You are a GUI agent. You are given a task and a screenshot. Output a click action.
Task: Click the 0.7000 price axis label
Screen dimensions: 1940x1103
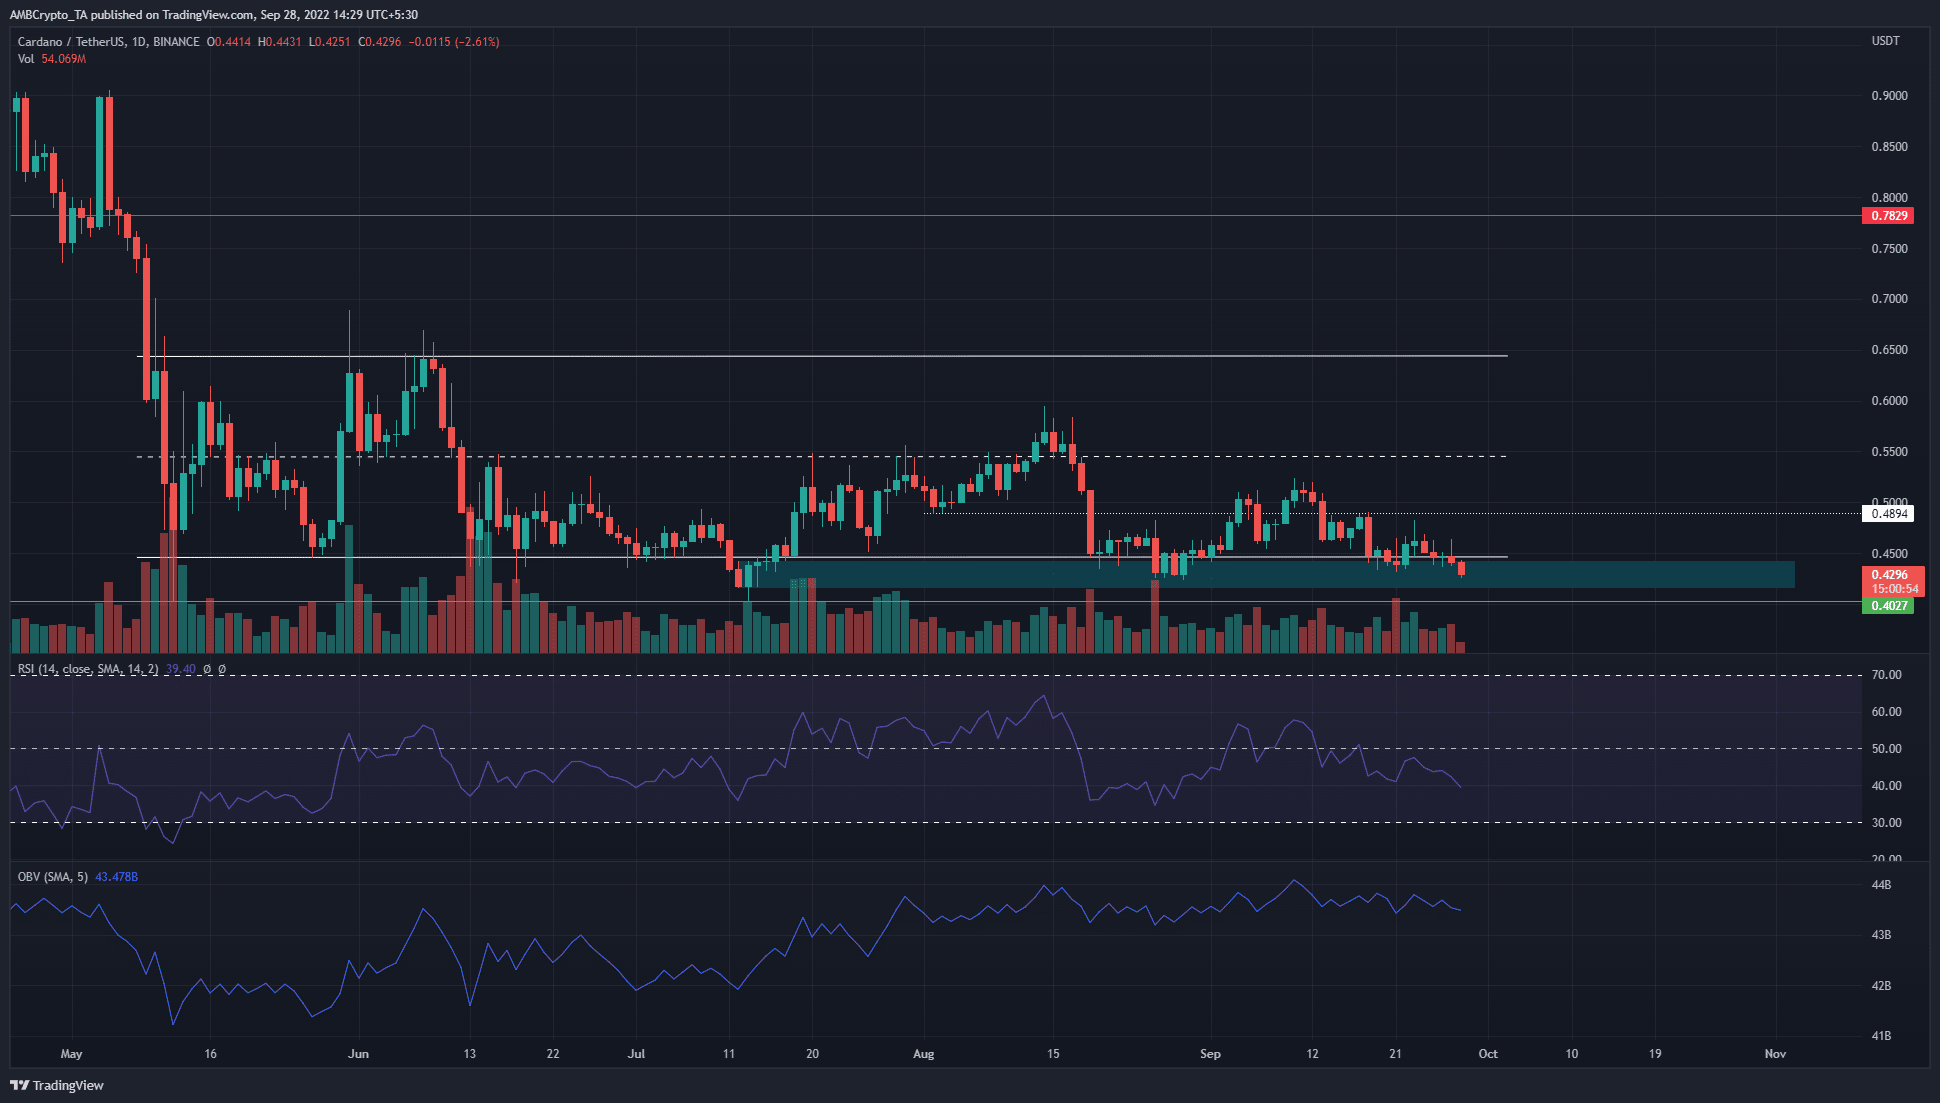(1889, 299)
